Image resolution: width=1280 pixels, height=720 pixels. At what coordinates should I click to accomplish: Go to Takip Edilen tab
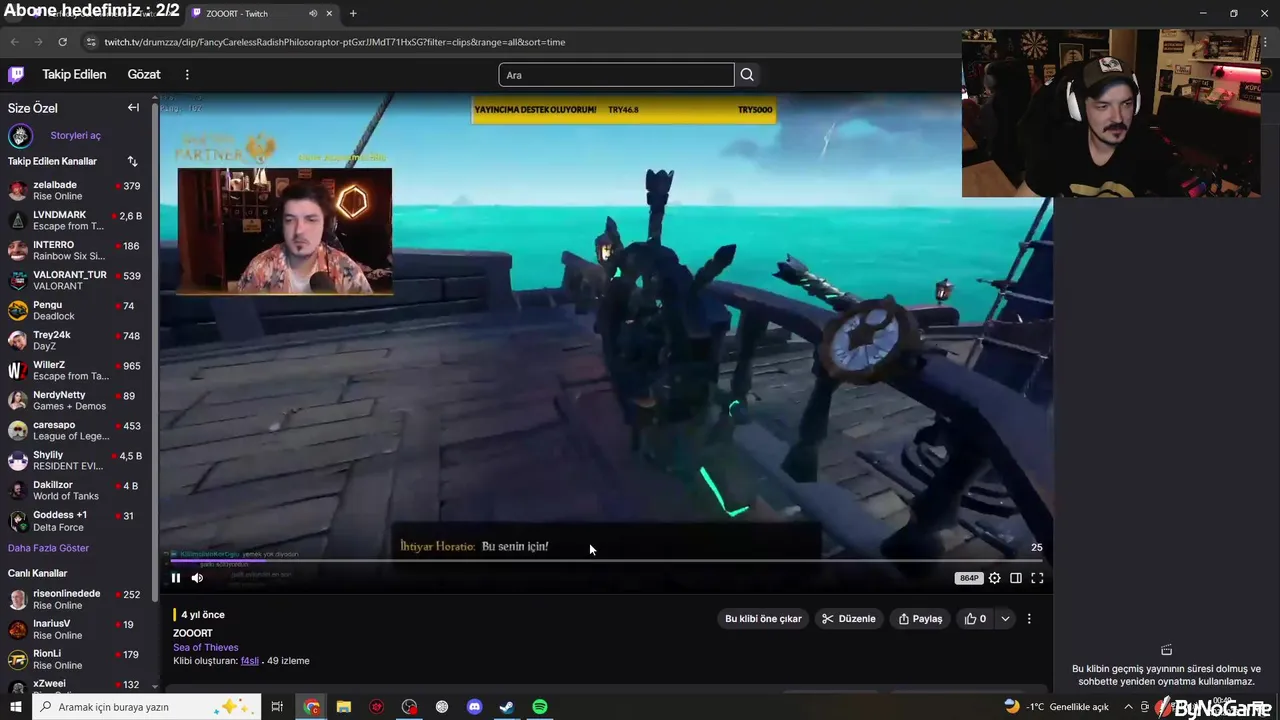[x=74, y=74]
